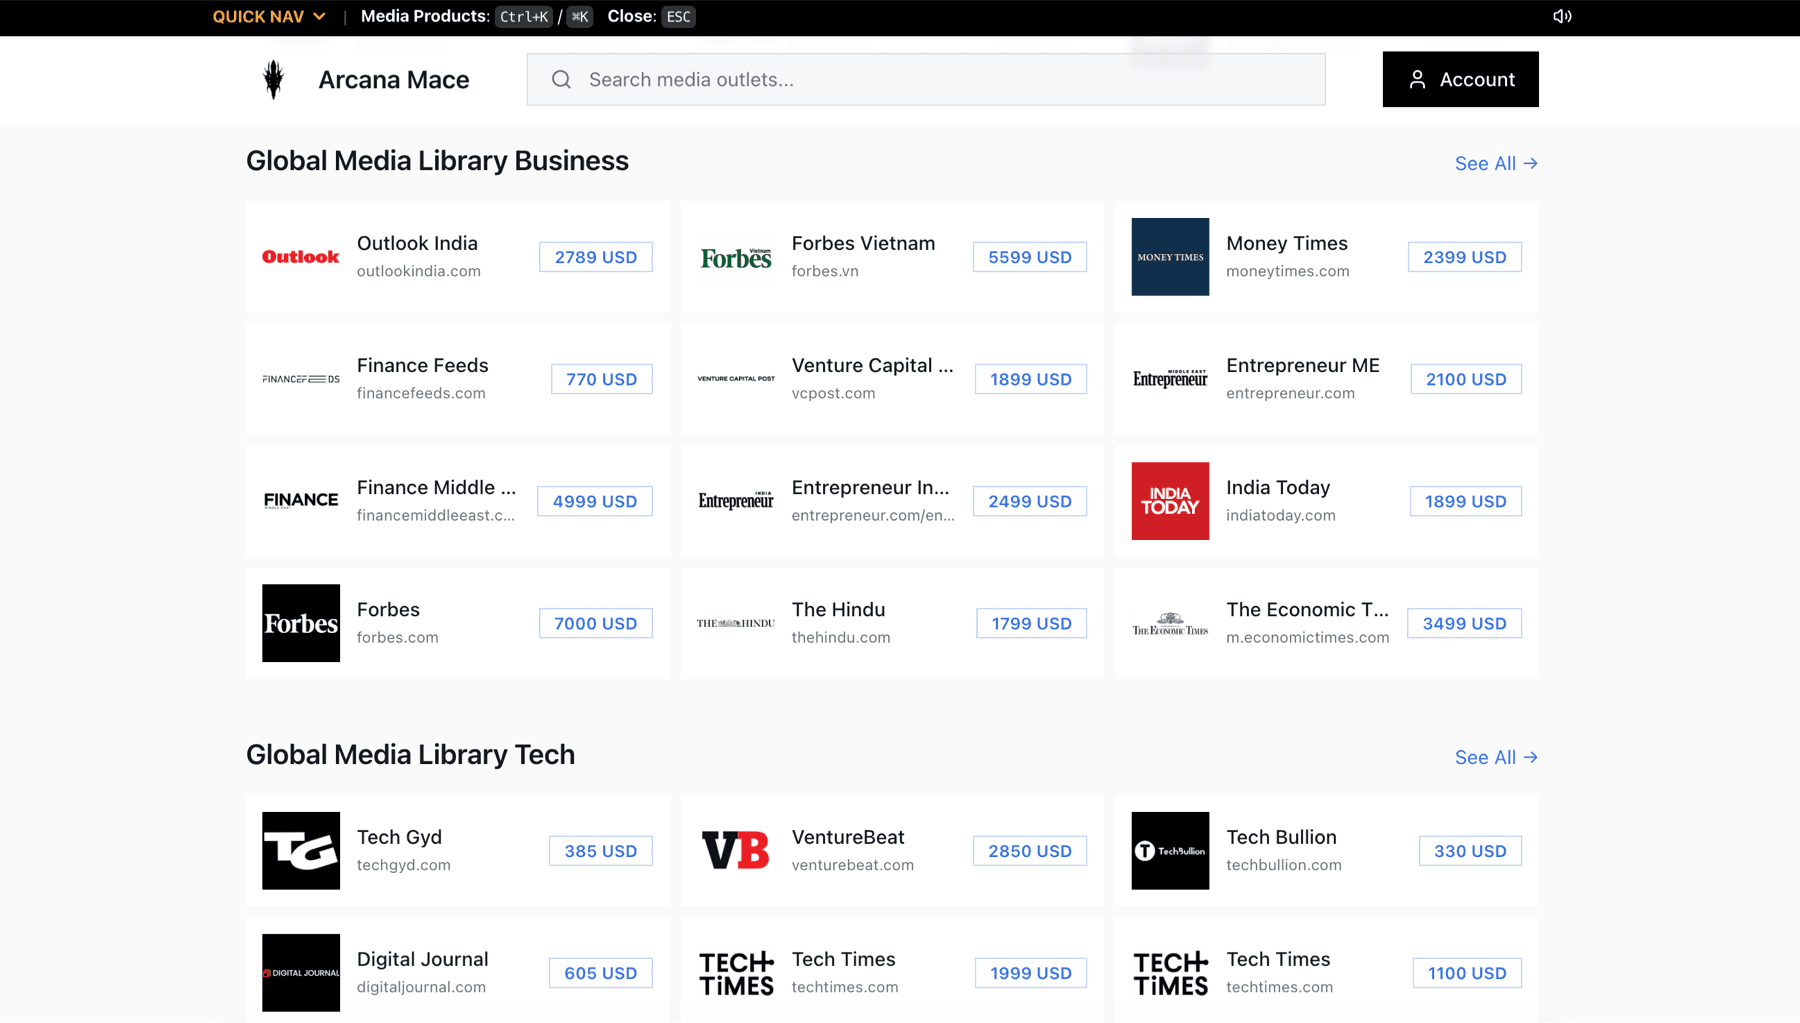The height and width of the screenshot is (1023, 1800).
Task: Select the 1899 USD Venture Capital price
Action: coord(1031,379)
